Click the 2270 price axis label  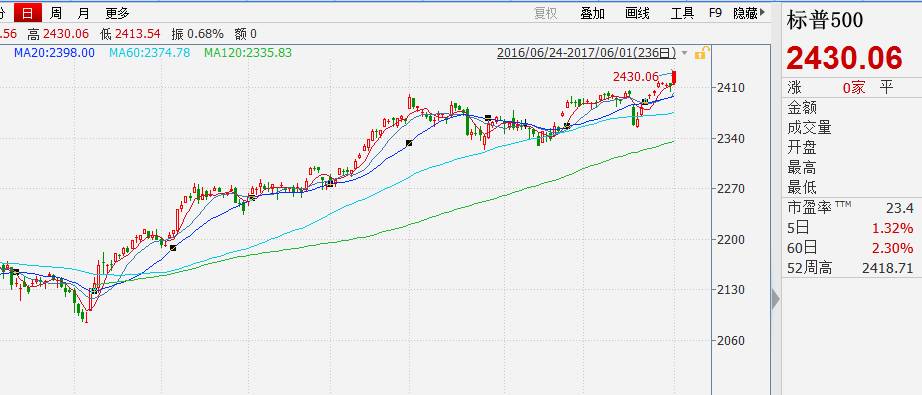pyautogui.click(x=731, y=189)
